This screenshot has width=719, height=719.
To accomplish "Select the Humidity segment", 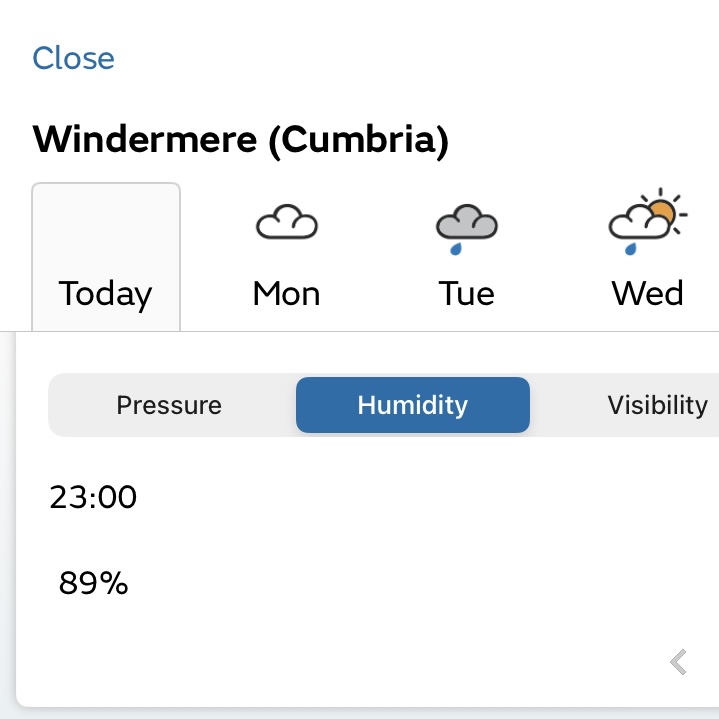I will (412, 405).
